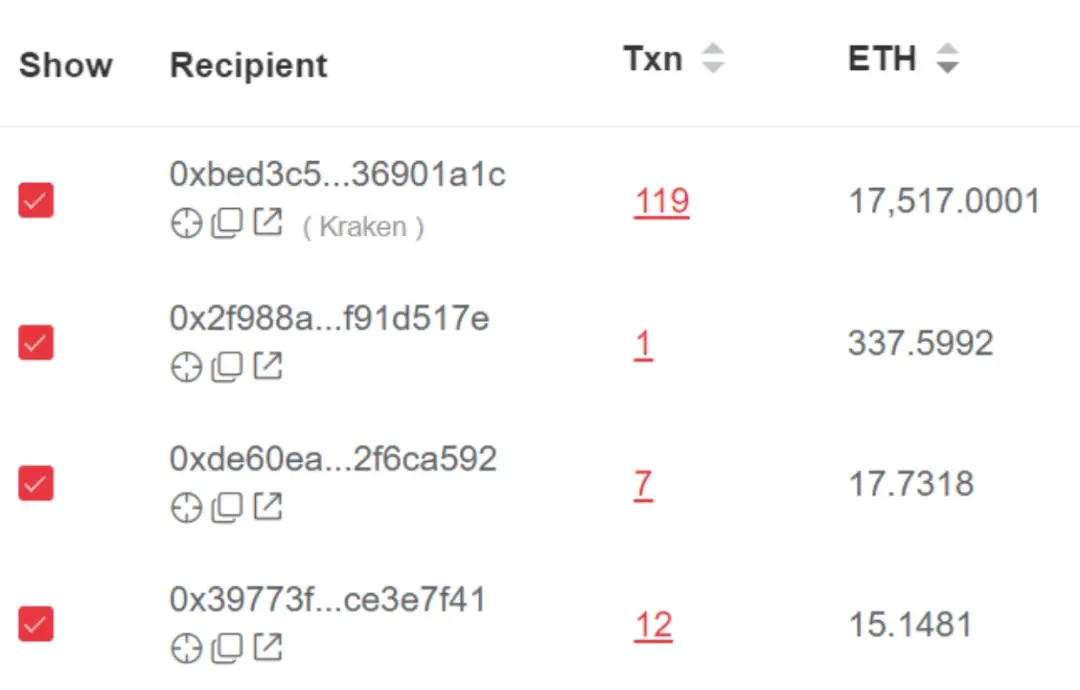Image resolution: width=1080 pixels, height=690 pixels.
Task: Open external link for 0xbed3c5...36901a1c
Action: [268, 224]
